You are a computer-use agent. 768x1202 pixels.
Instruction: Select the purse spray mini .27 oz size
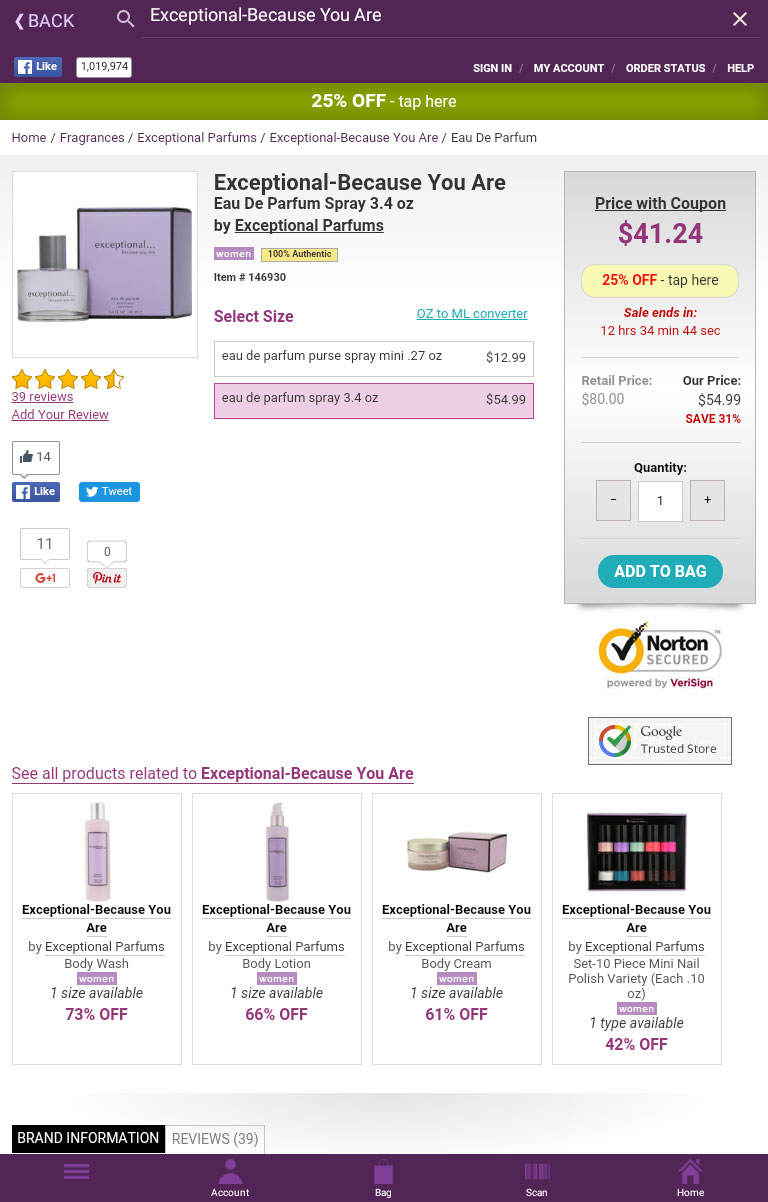point(373,358)
